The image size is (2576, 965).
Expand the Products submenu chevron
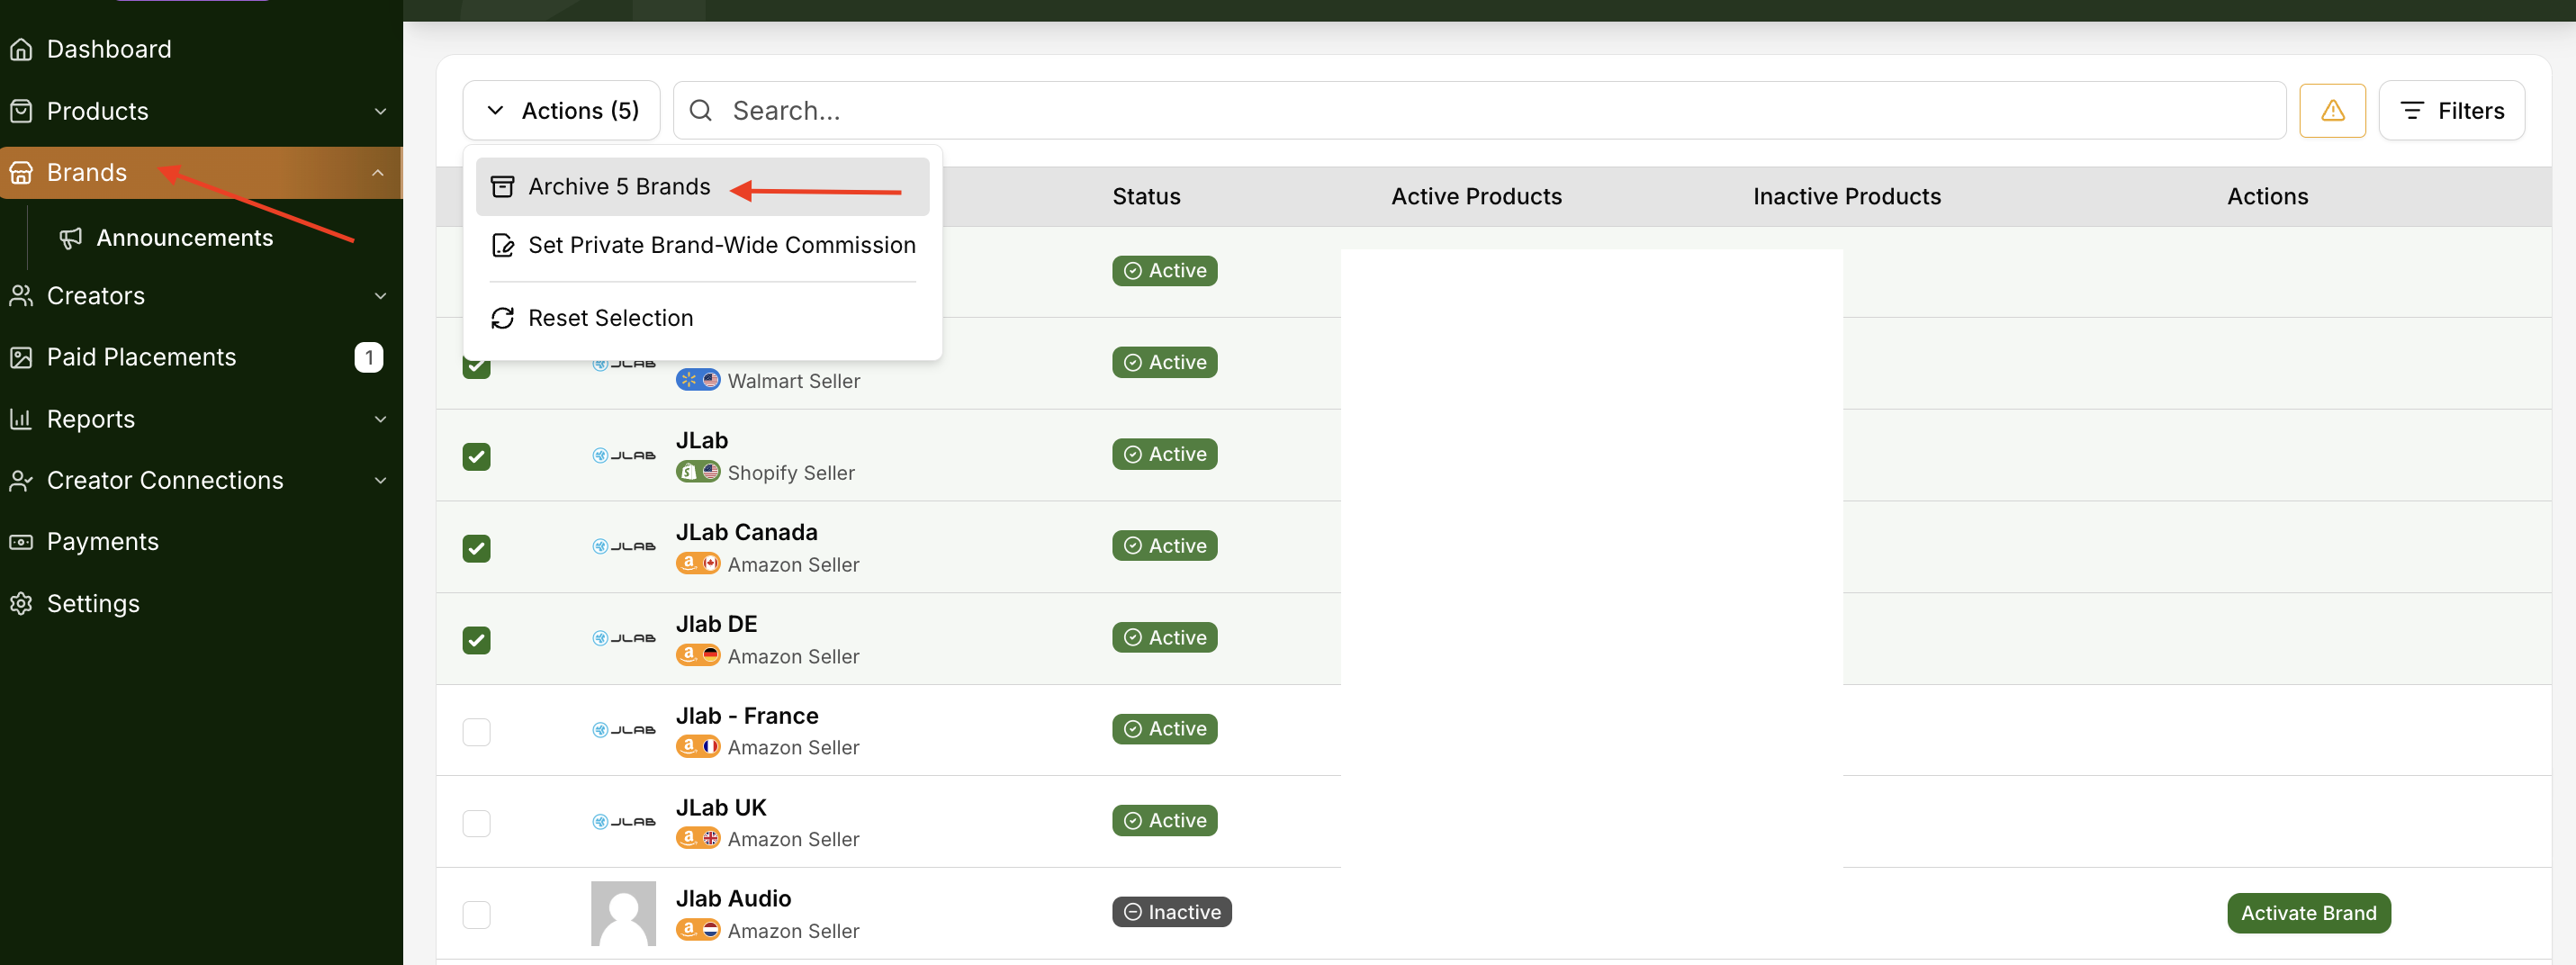[380, 111]
